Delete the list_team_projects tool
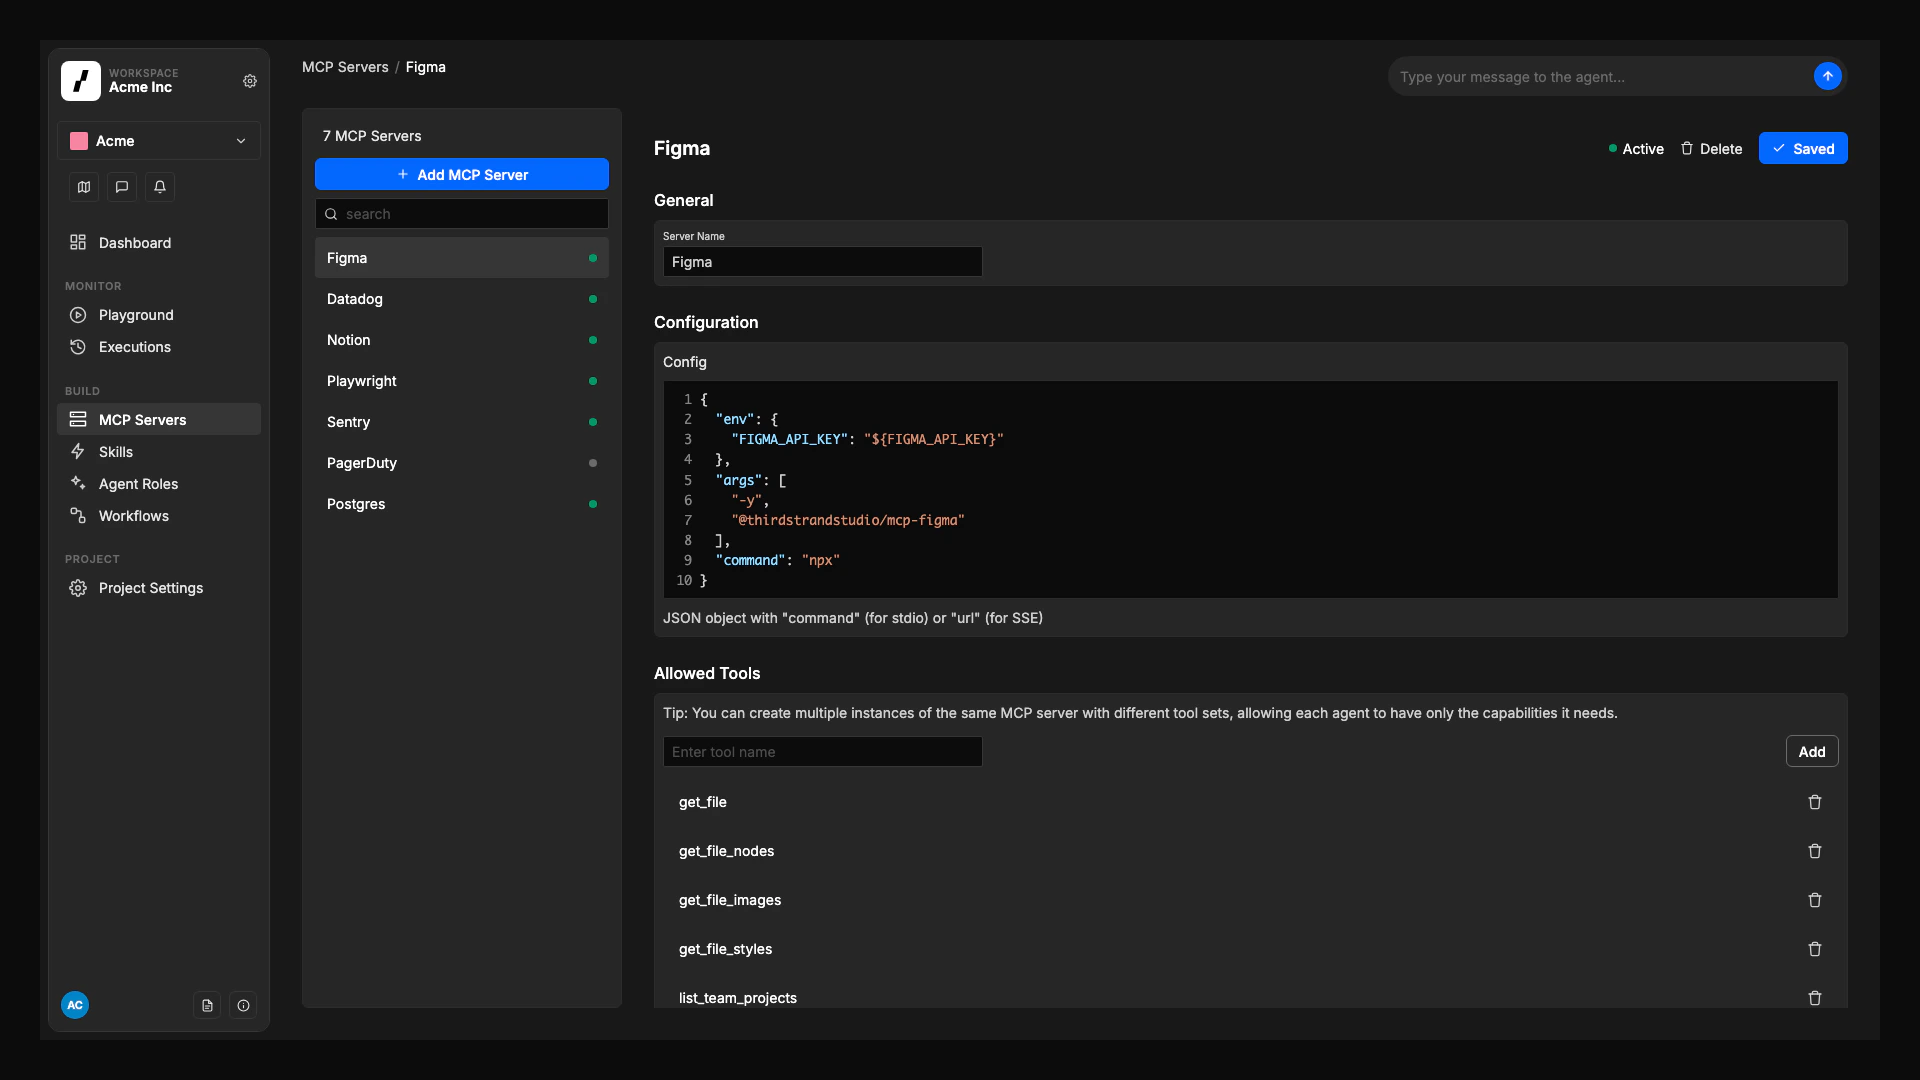Screen dimensions: 1920x1080 tap(1815, 998)
